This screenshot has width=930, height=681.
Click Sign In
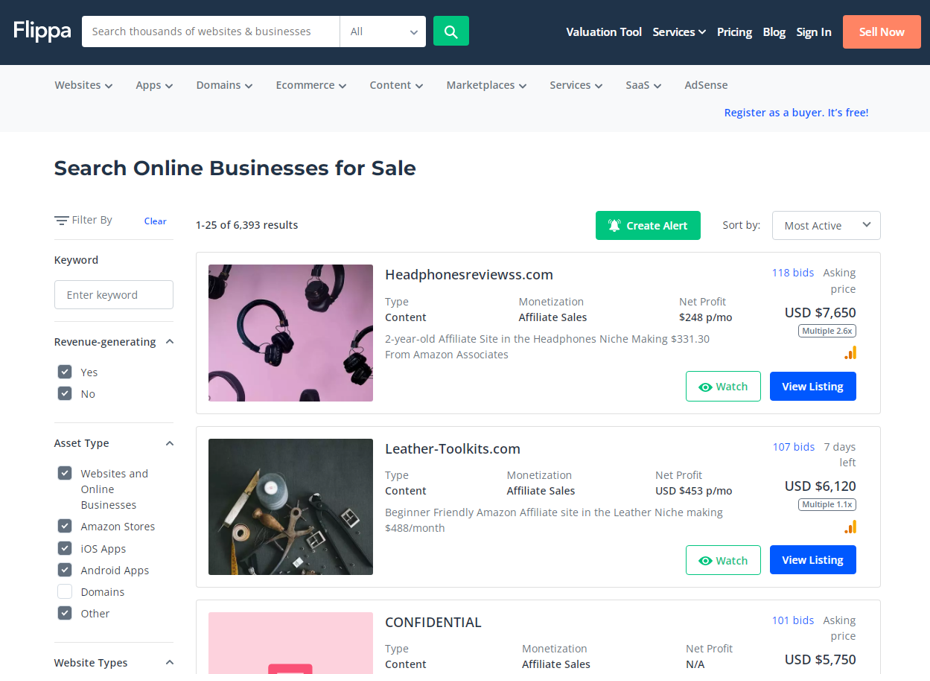814,32
